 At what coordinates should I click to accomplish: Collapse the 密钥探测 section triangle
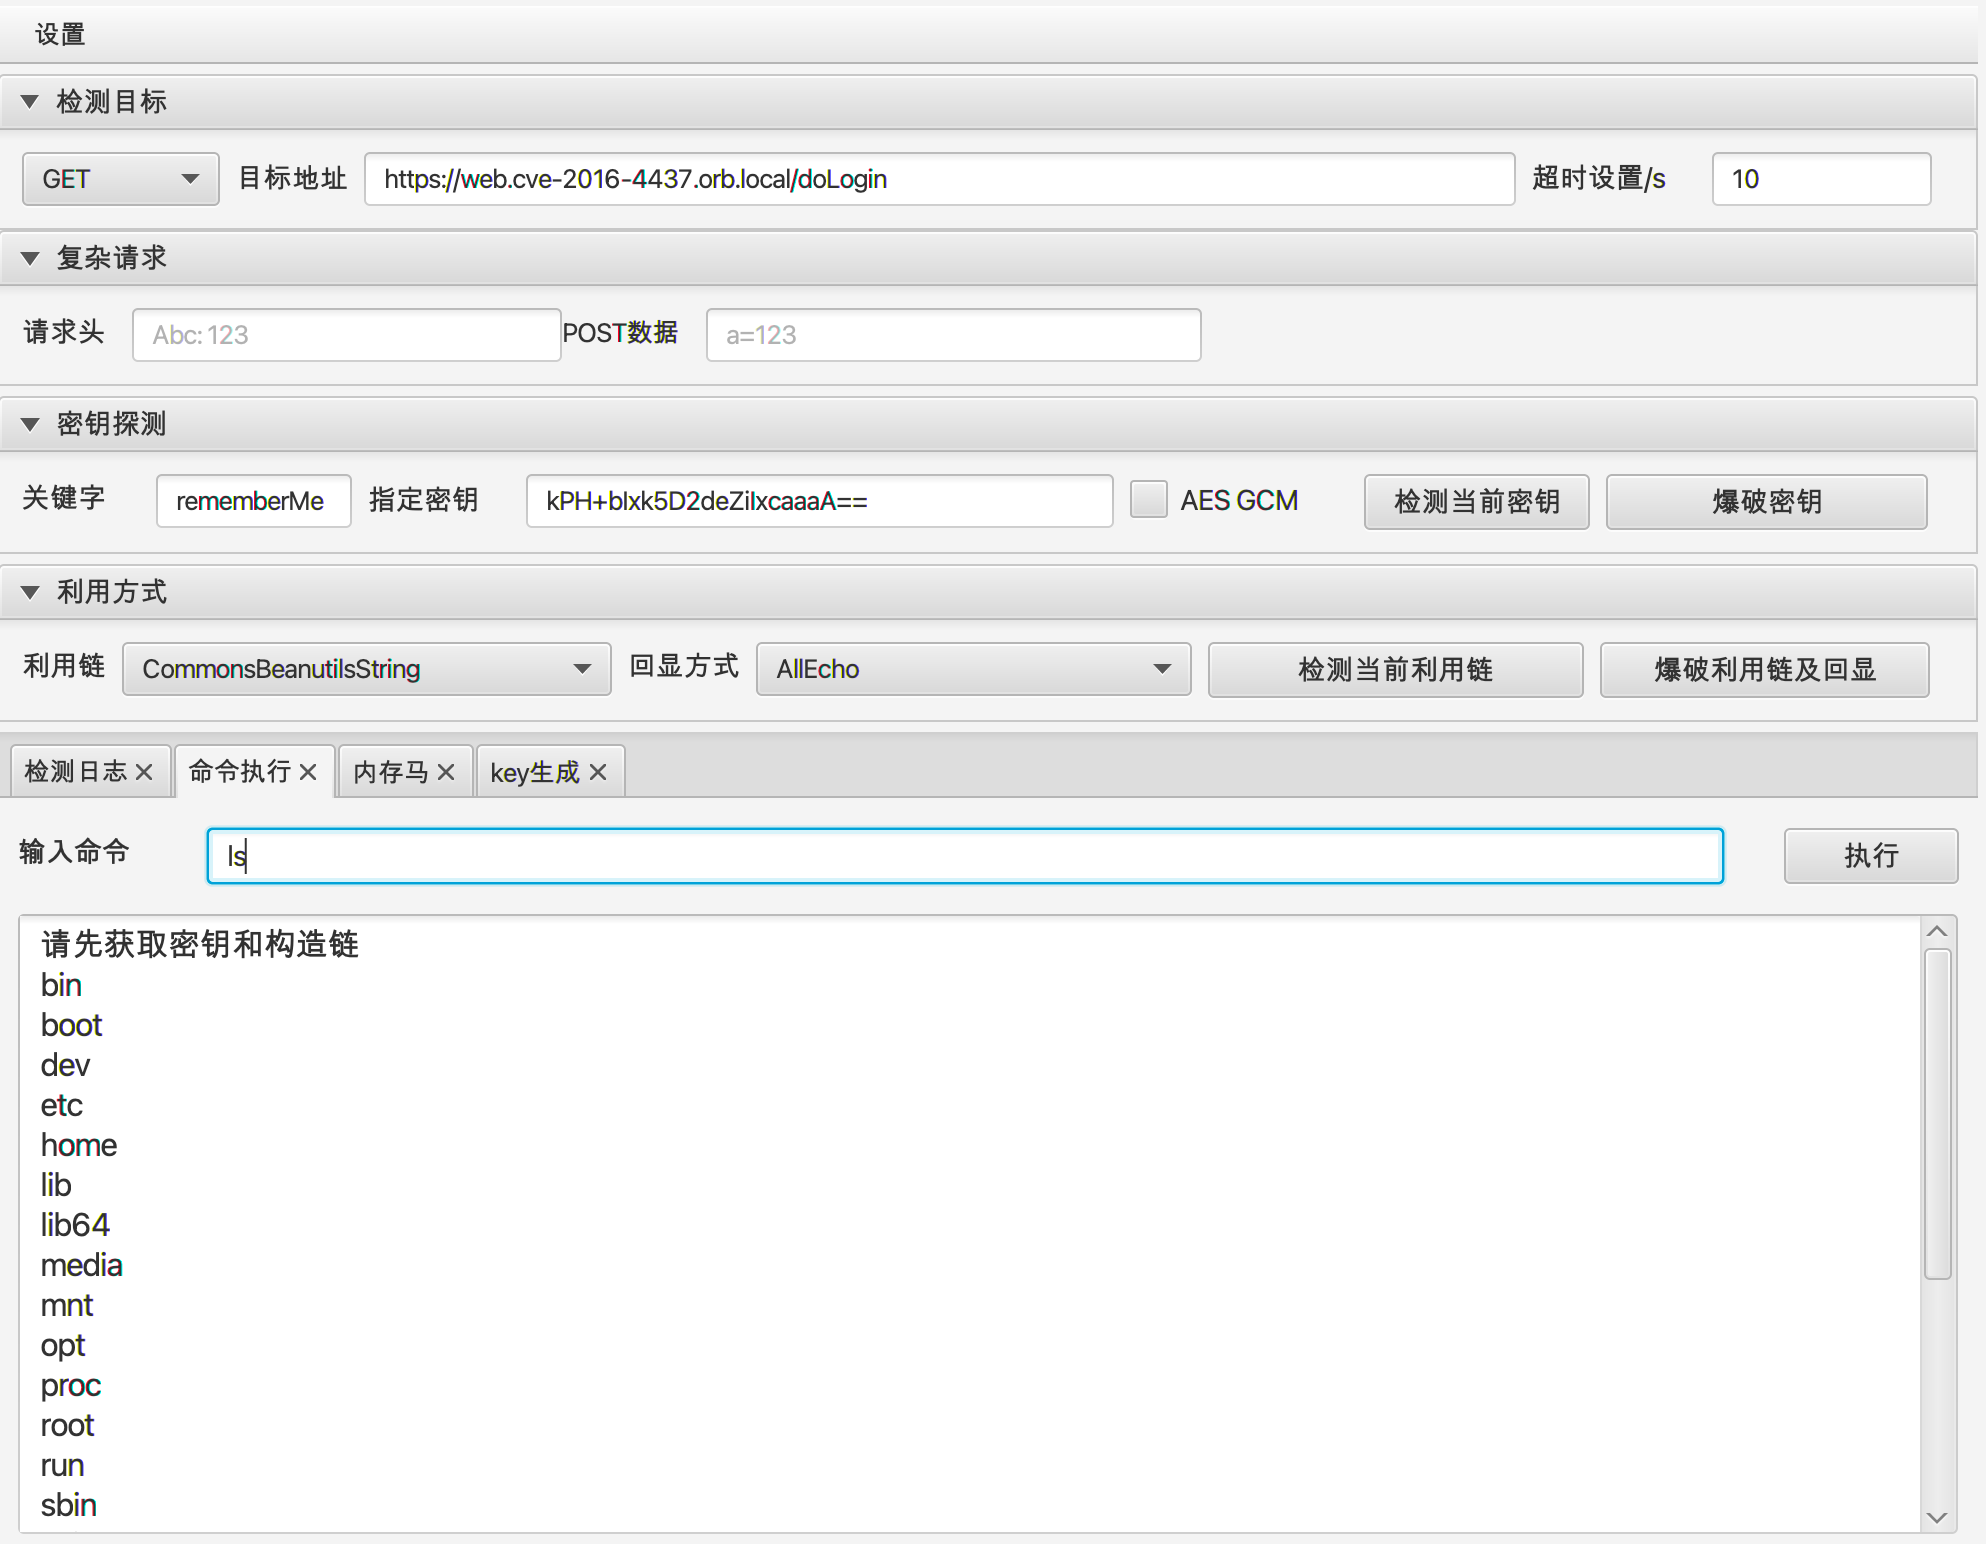(x=30, y=424)
